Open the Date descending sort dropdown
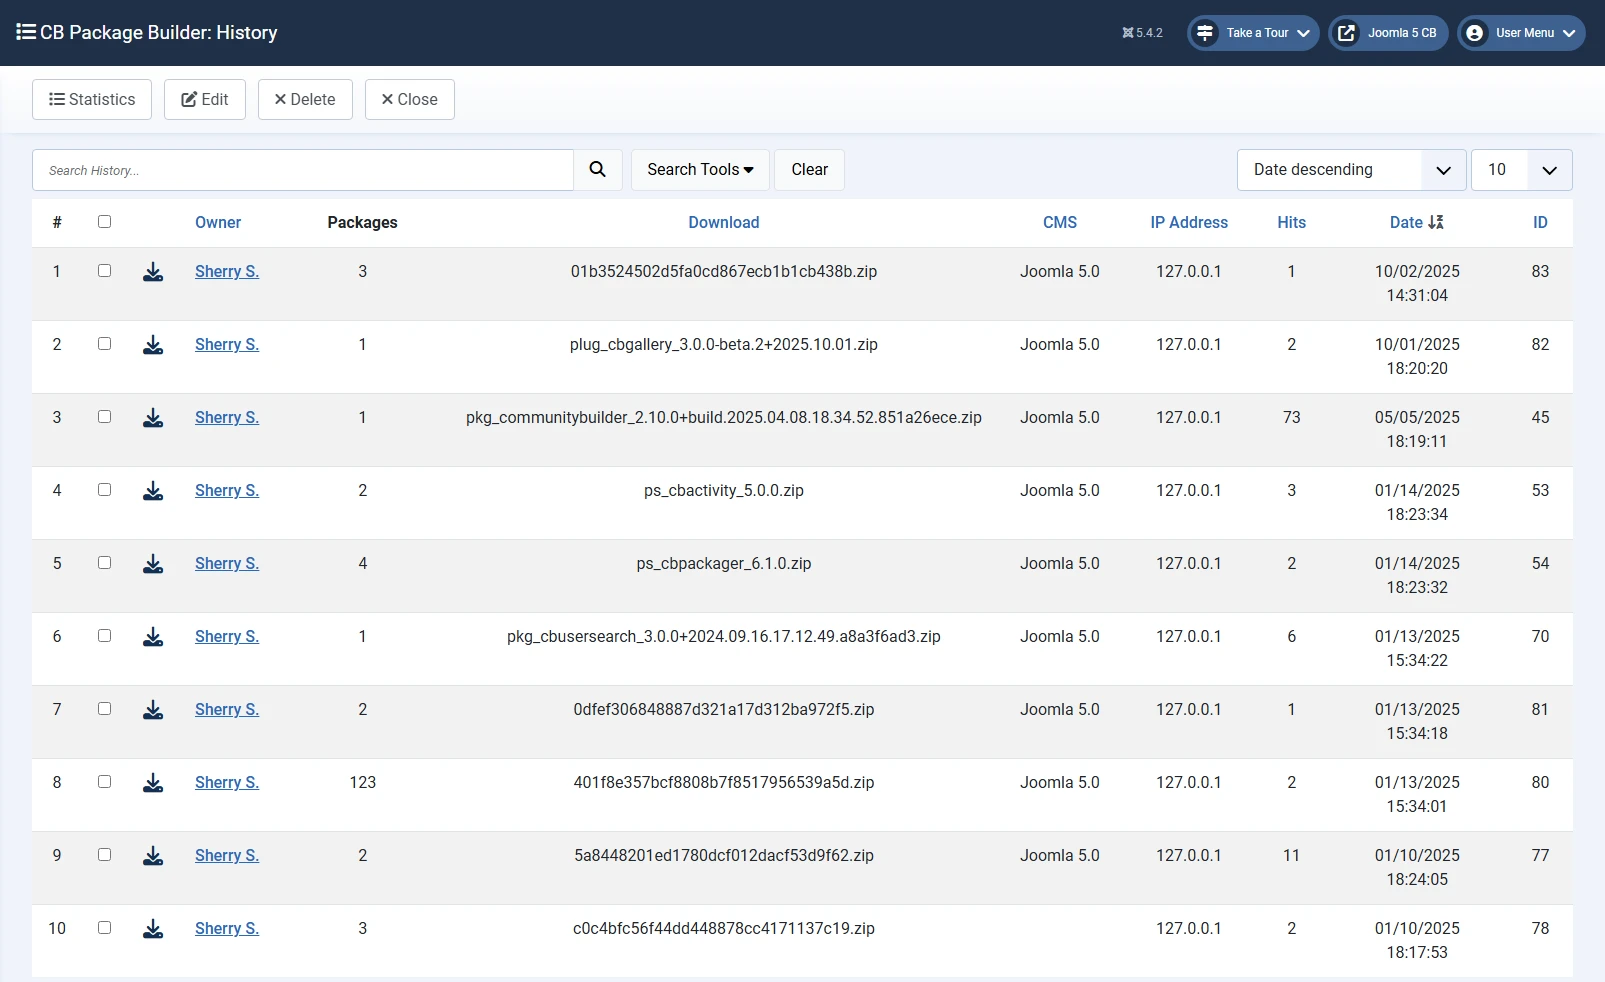 coord(1351,170)
